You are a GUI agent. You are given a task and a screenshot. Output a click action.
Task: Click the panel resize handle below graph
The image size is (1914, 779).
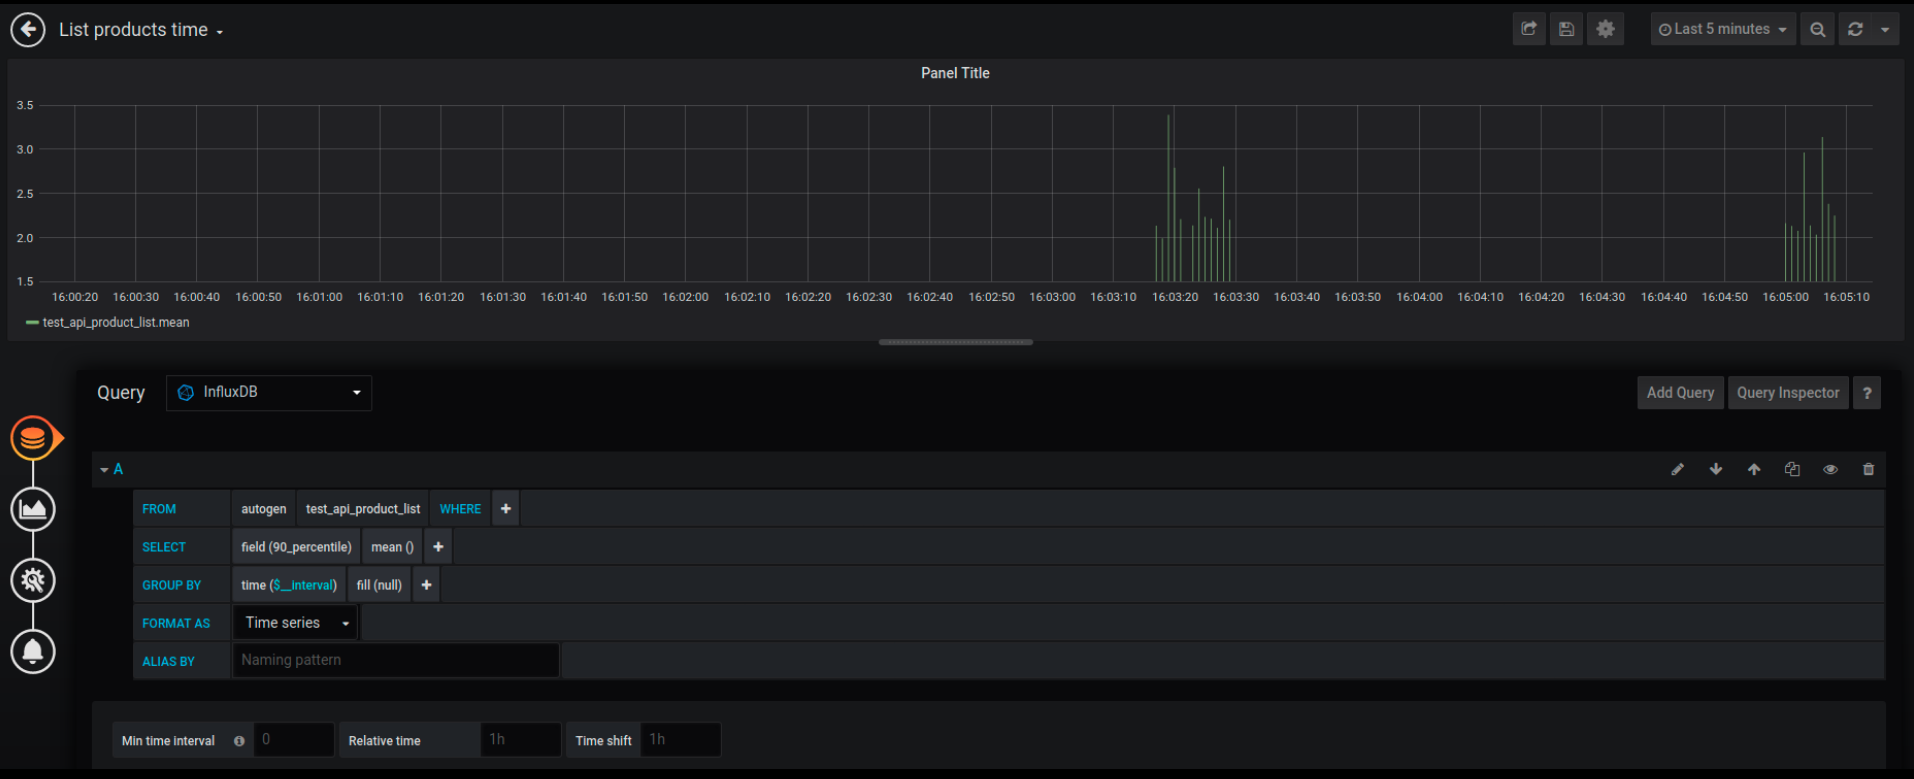tap(956, 342)
